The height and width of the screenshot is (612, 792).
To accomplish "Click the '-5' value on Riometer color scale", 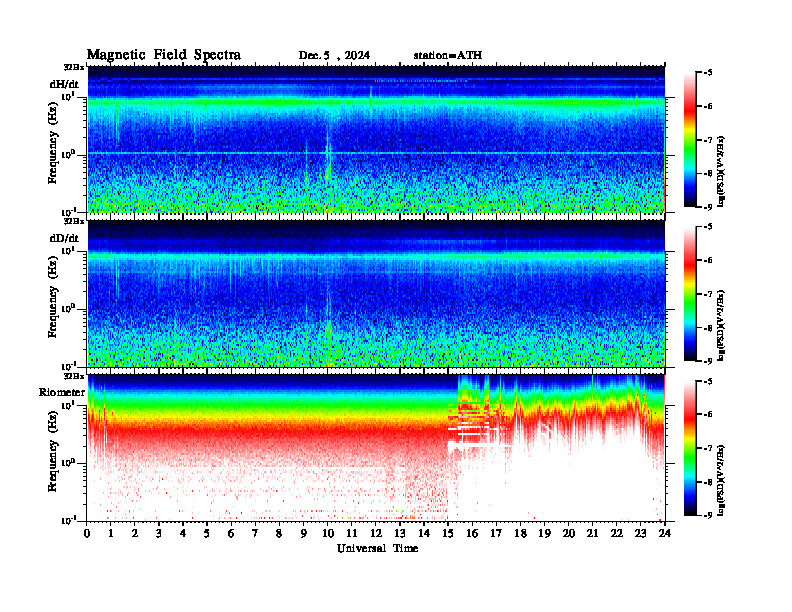I will click(708, 381).
